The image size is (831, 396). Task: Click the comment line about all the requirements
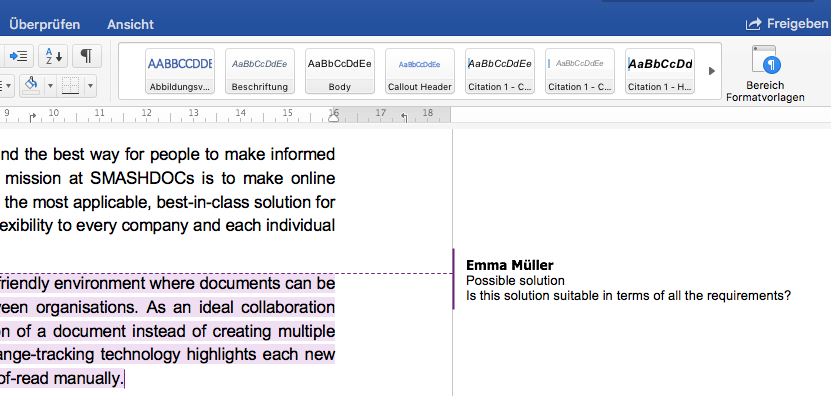[629, 296]
